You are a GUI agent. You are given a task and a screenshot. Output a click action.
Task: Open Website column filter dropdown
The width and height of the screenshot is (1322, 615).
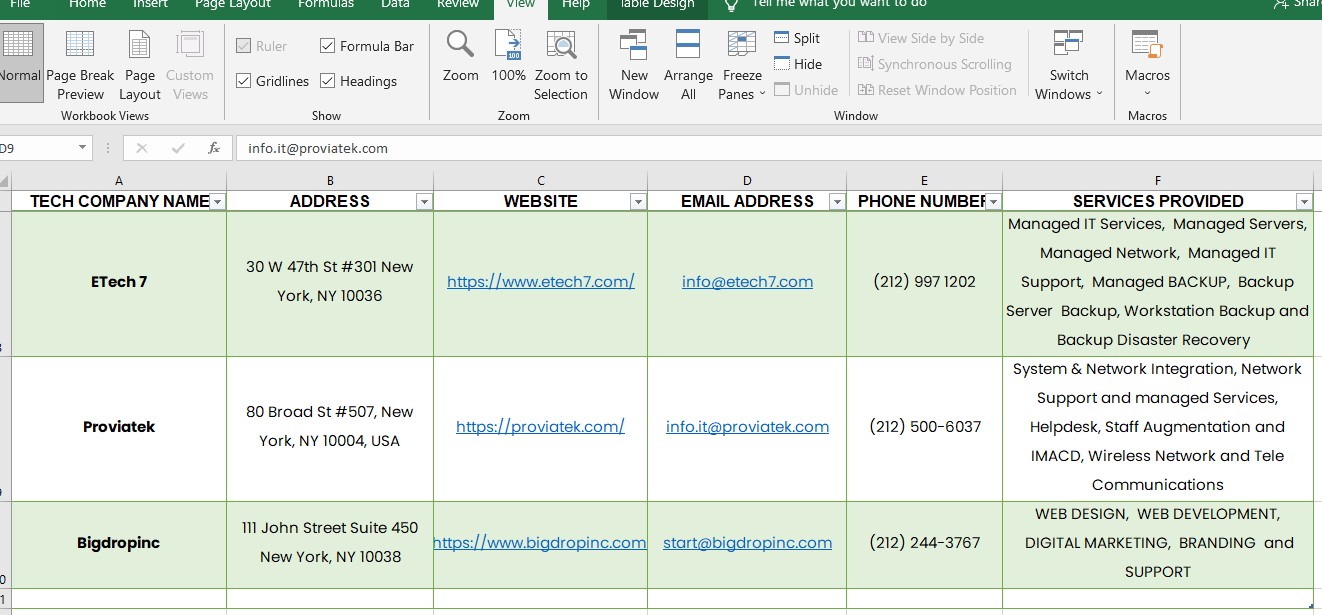(638, 202)
